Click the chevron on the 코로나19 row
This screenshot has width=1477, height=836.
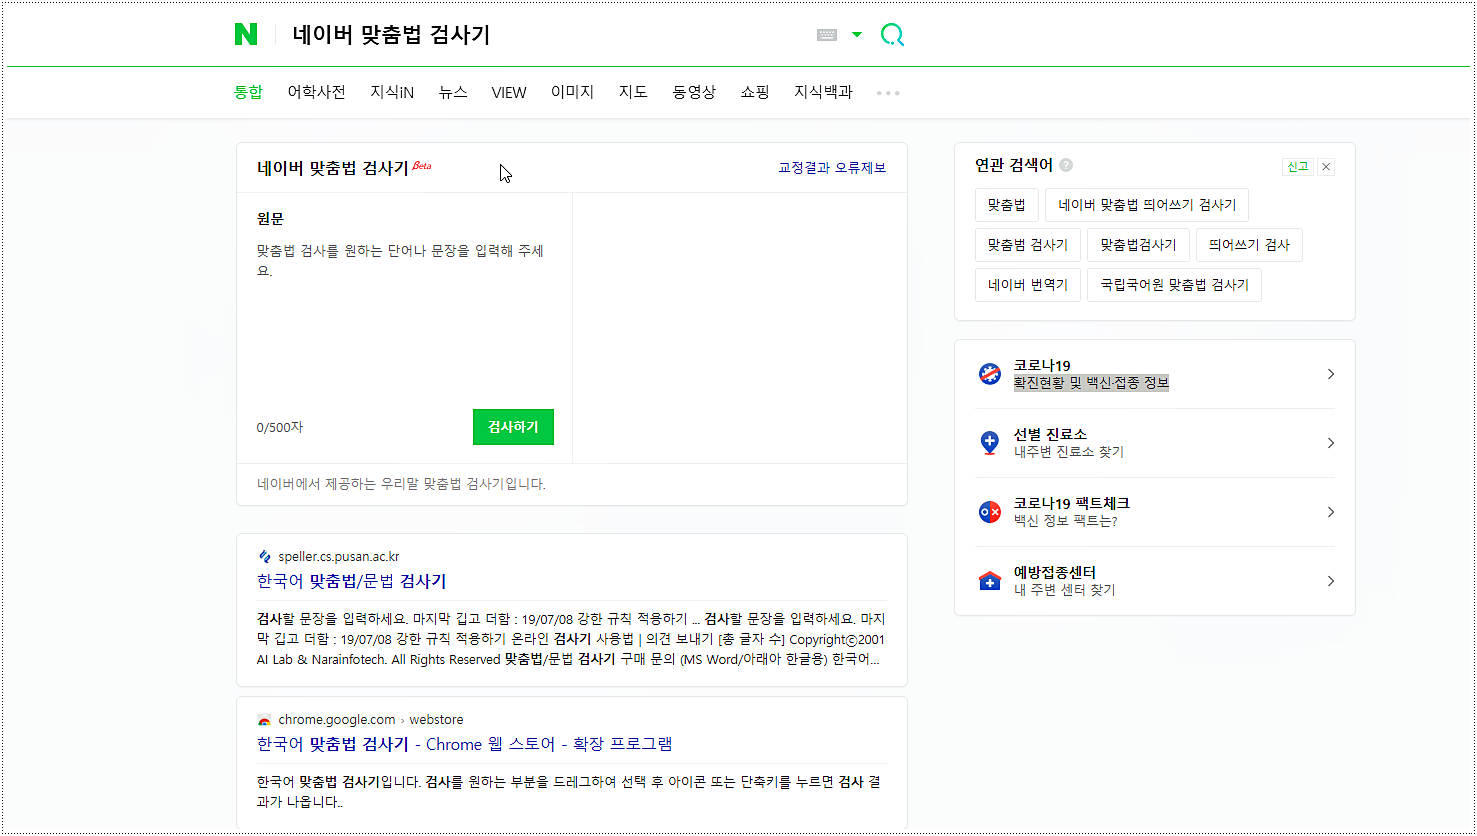(x=1331, y=374)
